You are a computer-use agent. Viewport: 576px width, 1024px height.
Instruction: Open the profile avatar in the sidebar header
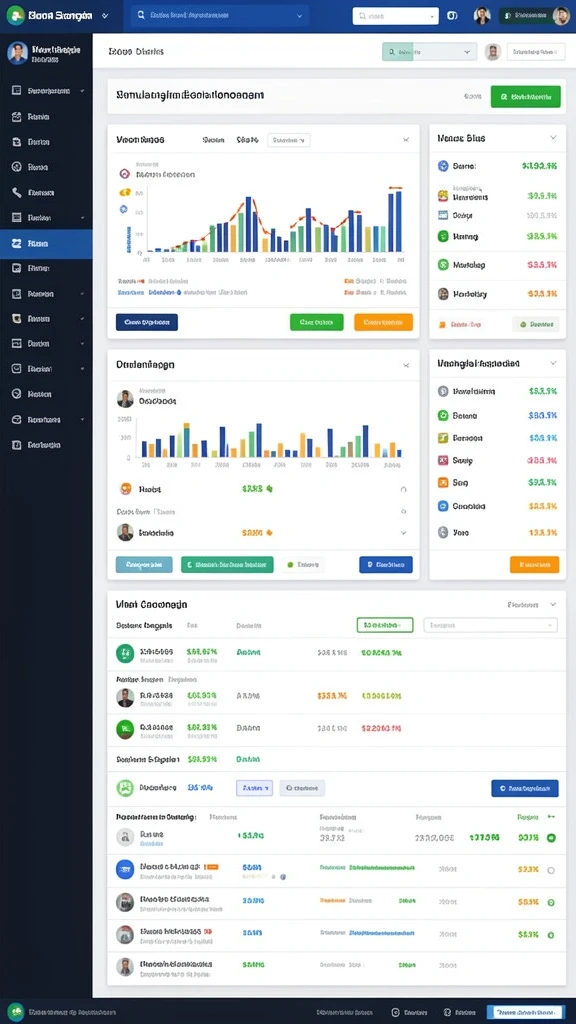pos(18,53)
